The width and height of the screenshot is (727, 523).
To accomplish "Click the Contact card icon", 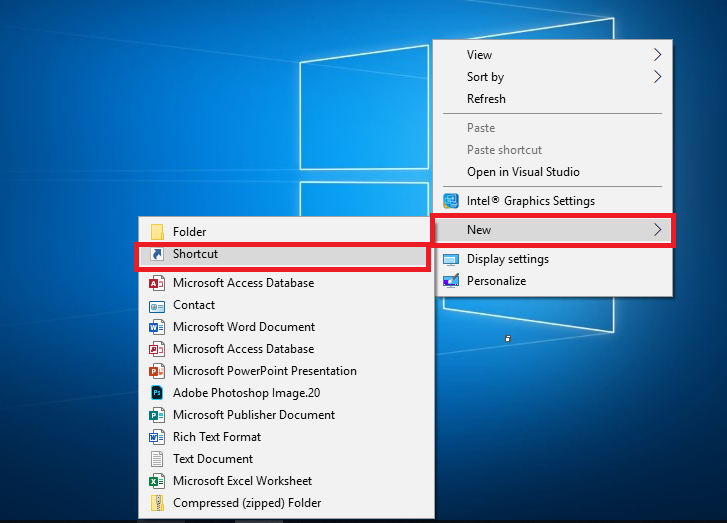I will (x=157, y=306).
